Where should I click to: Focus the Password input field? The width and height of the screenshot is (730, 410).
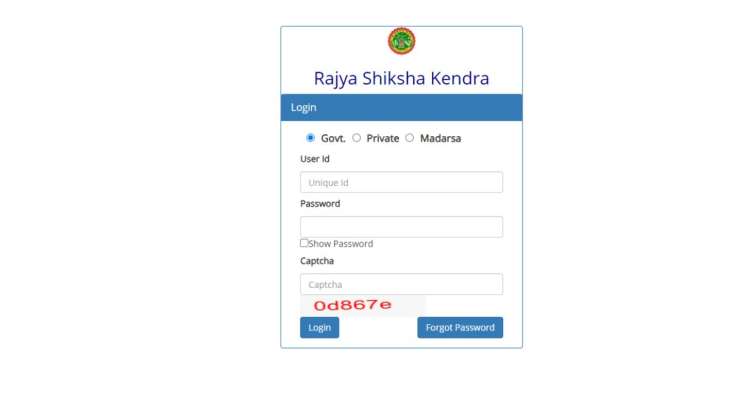[x=401, y=227]
